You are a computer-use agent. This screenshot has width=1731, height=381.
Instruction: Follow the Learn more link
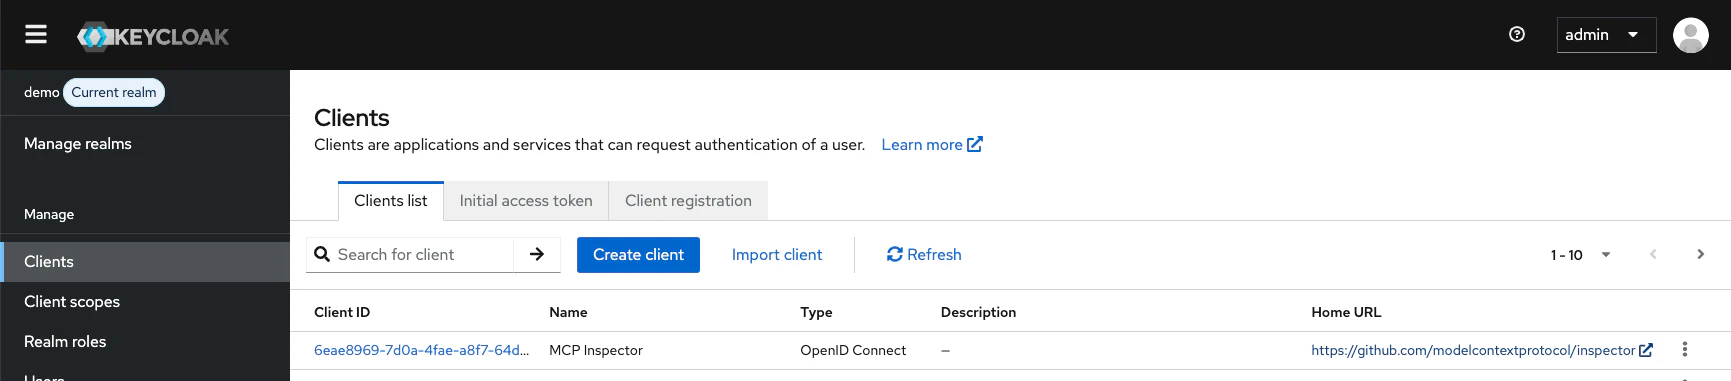coord(932,145)
